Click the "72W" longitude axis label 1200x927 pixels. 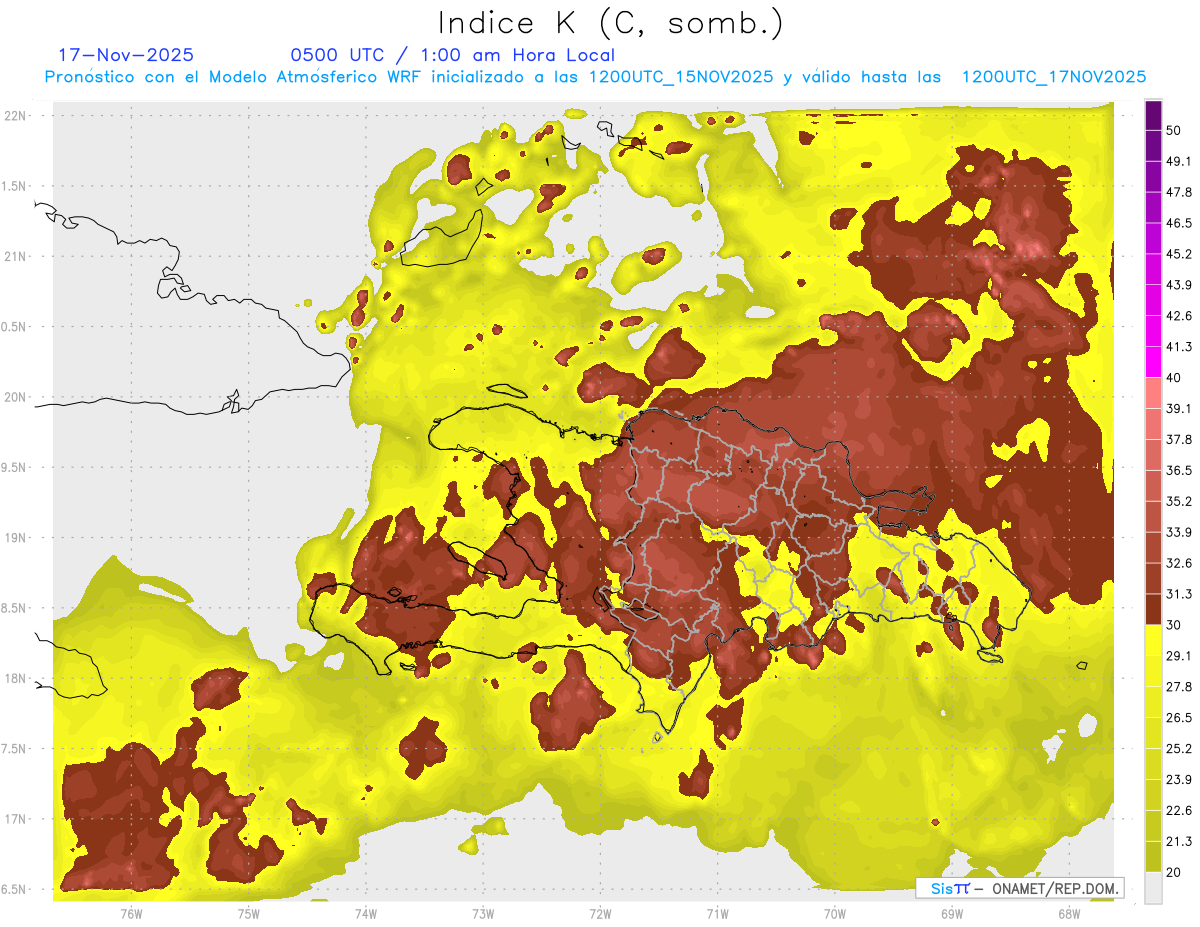(x=601, y=914)
